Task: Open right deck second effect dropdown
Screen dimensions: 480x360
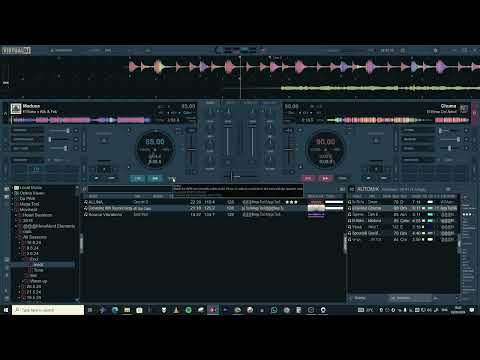Action: 417,139
